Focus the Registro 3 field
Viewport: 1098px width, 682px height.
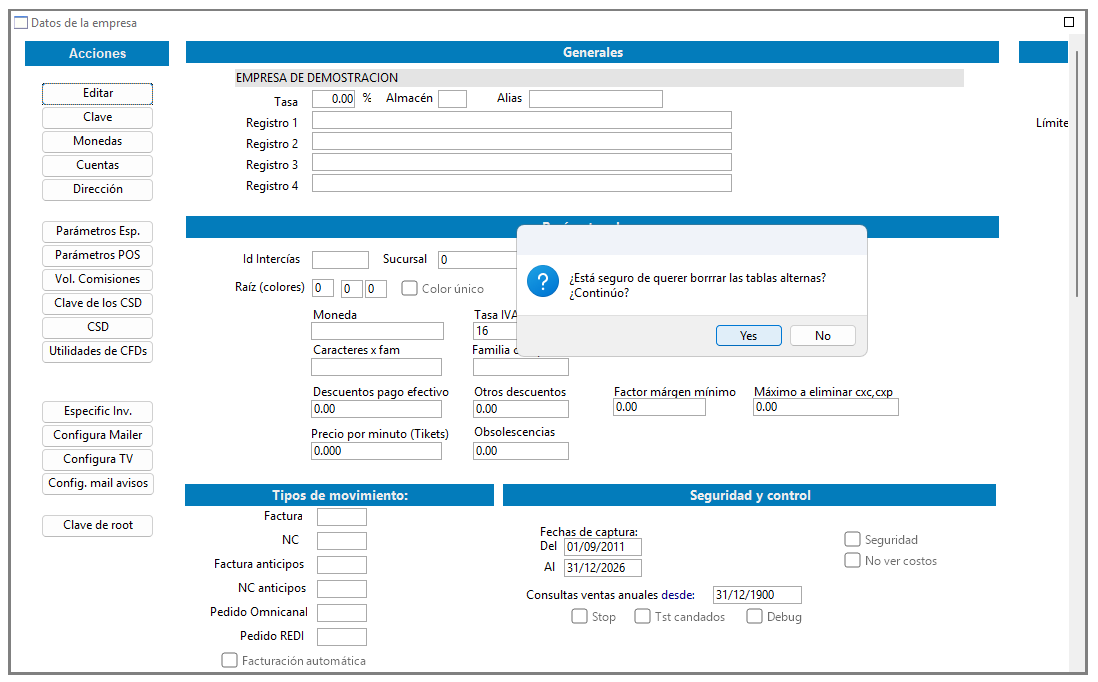(x=522, y=162)
